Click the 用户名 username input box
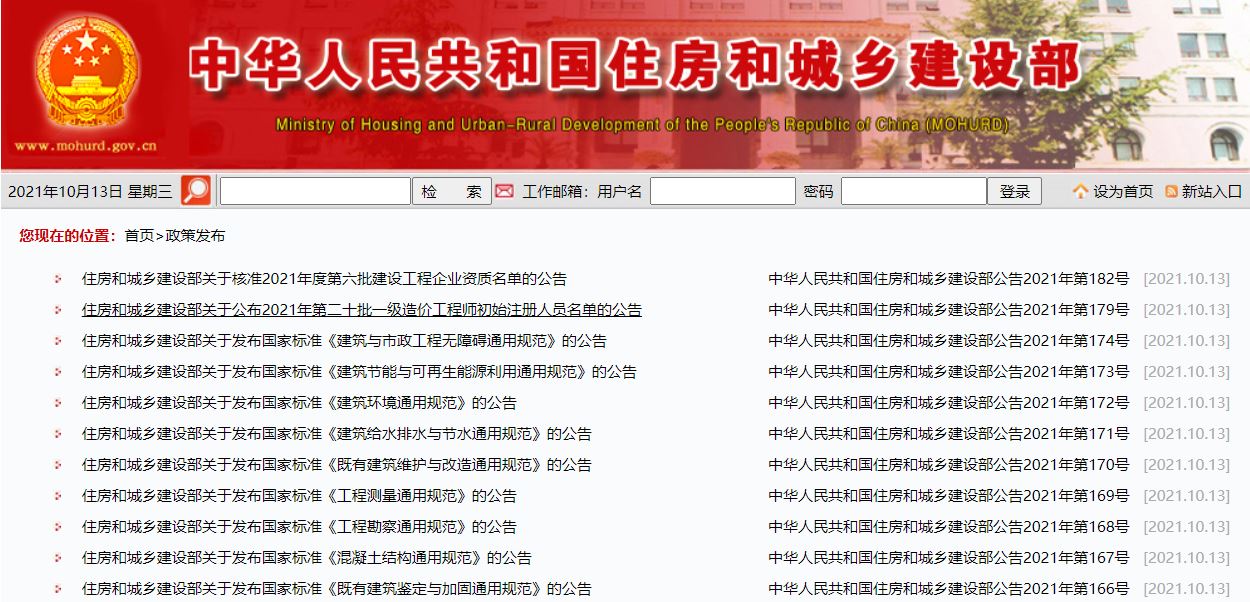This screenshot has height=602, width=1250. (x=722, y=191)
